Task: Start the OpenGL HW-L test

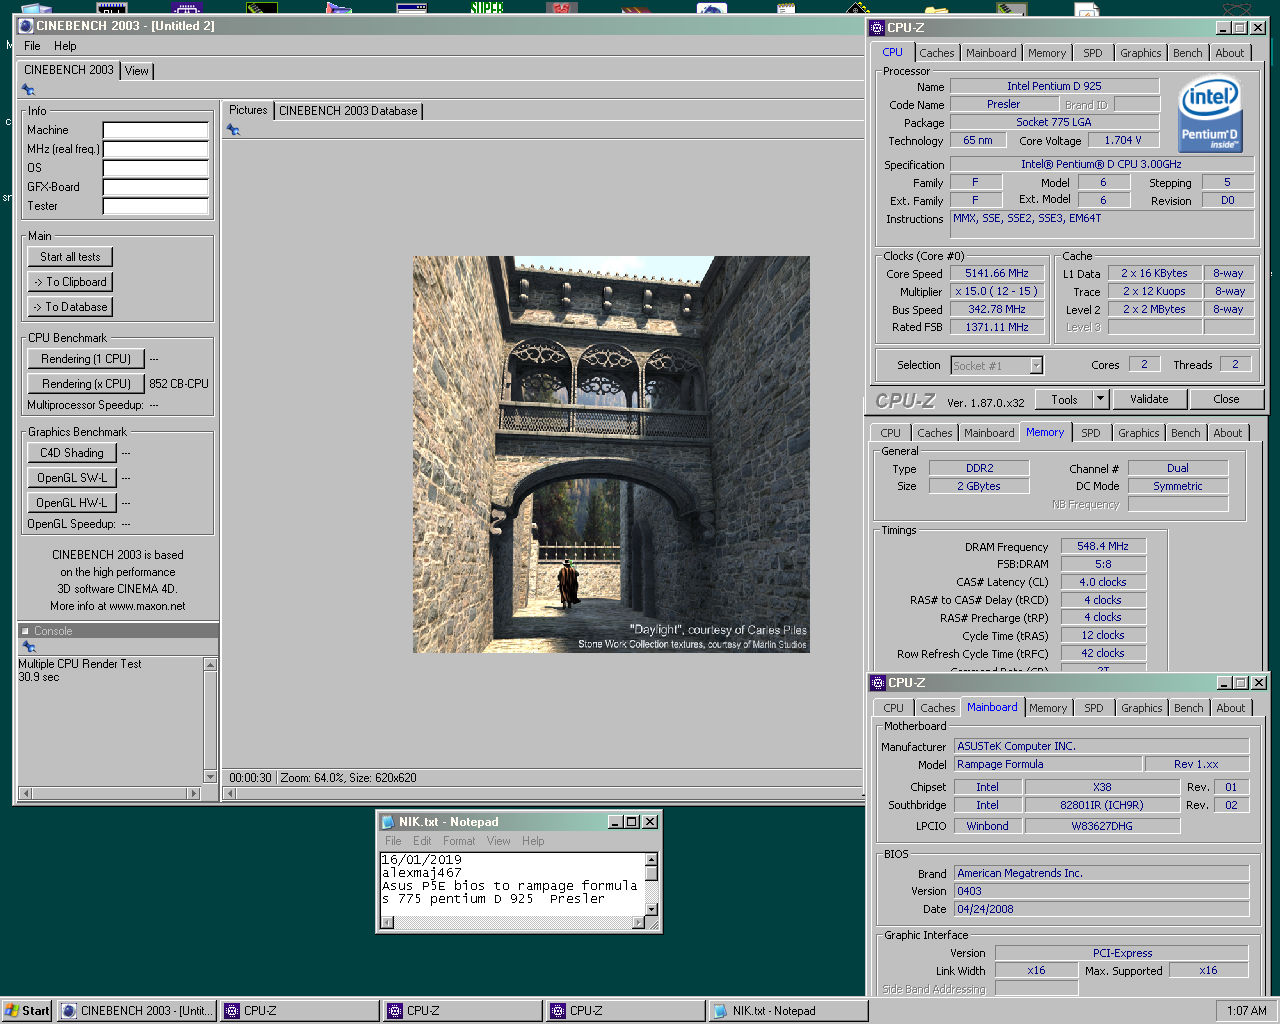Action: pyautogui.click(x=72, y=503)
